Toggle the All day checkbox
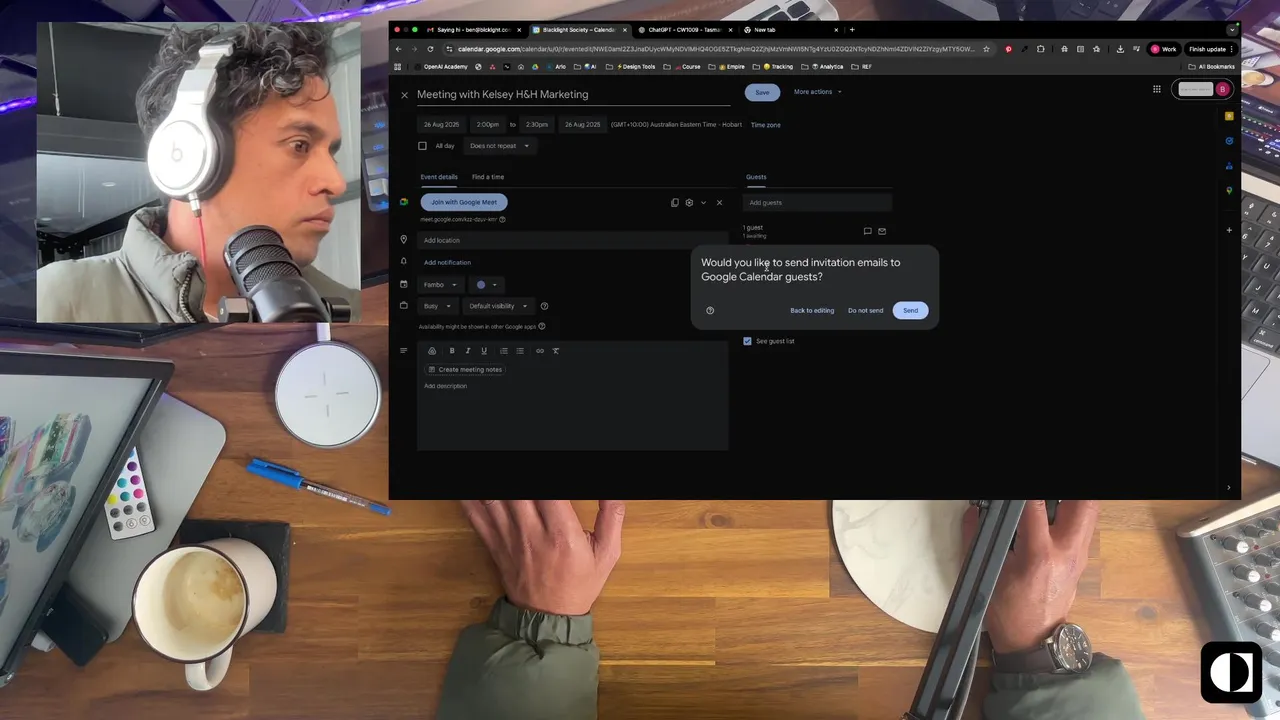Image resolution: width=1280 pixels, height=720 pixels. click(422, 146)
